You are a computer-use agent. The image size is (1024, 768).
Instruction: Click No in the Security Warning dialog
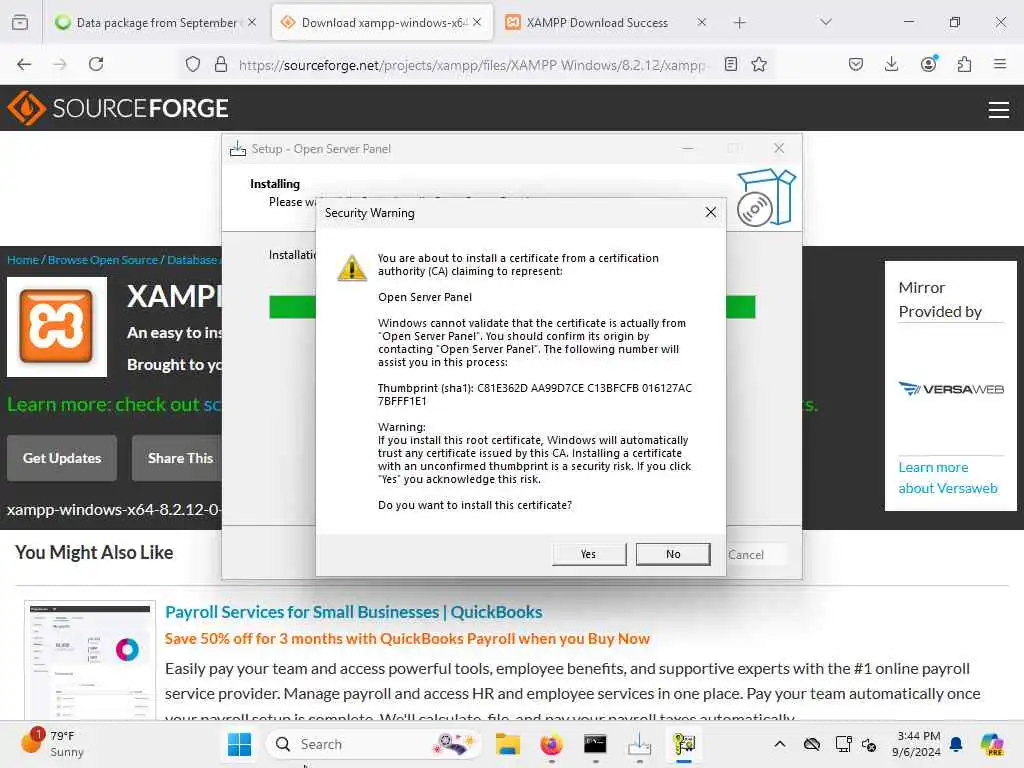[x=673, y=554]
